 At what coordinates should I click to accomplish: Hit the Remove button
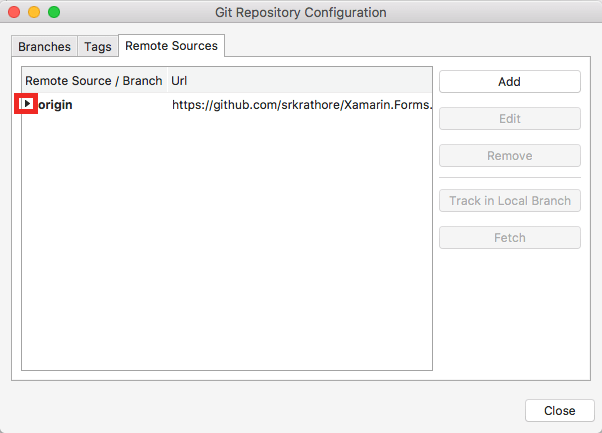509,156
